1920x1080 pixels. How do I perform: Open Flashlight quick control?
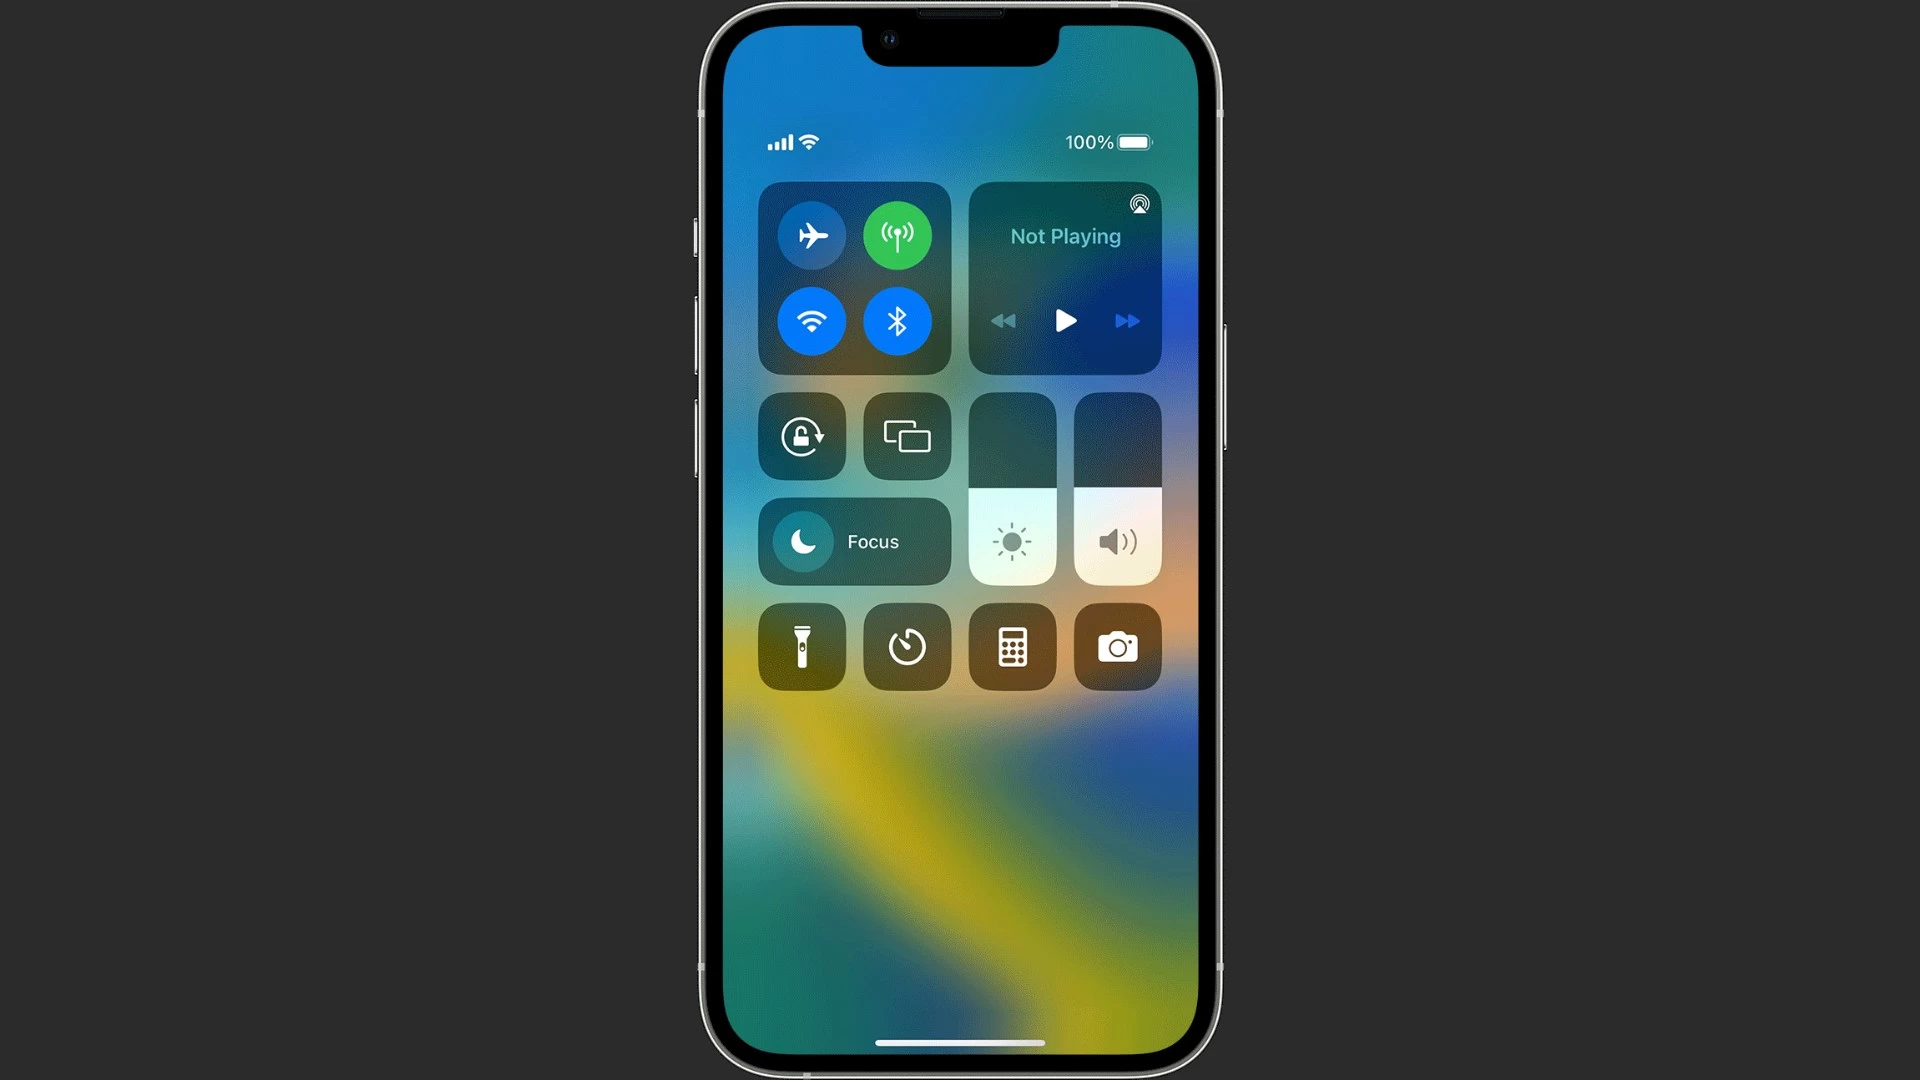coord(802,646)
